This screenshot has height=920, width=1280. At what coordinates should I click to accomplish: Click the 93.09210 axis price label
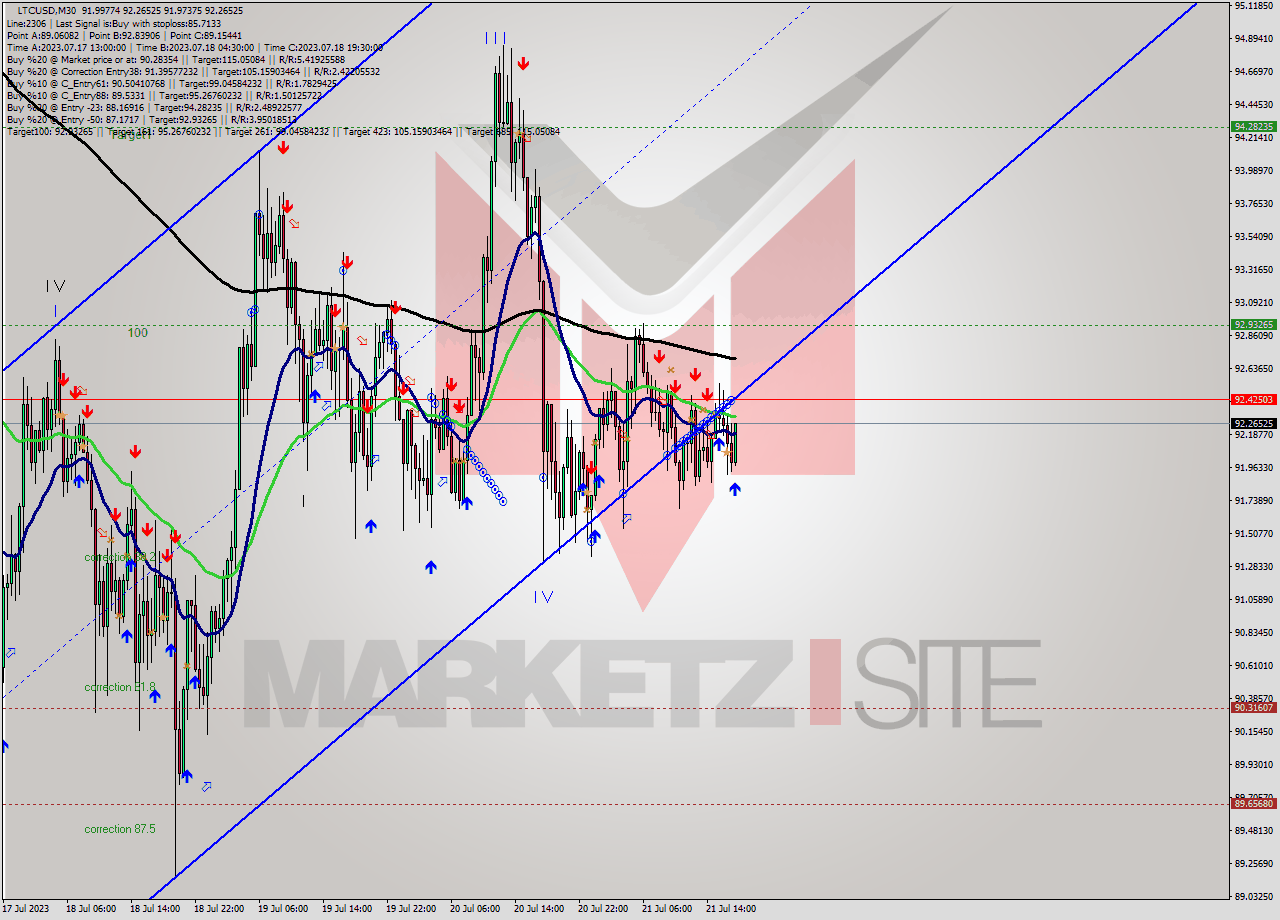(1254, 303)
